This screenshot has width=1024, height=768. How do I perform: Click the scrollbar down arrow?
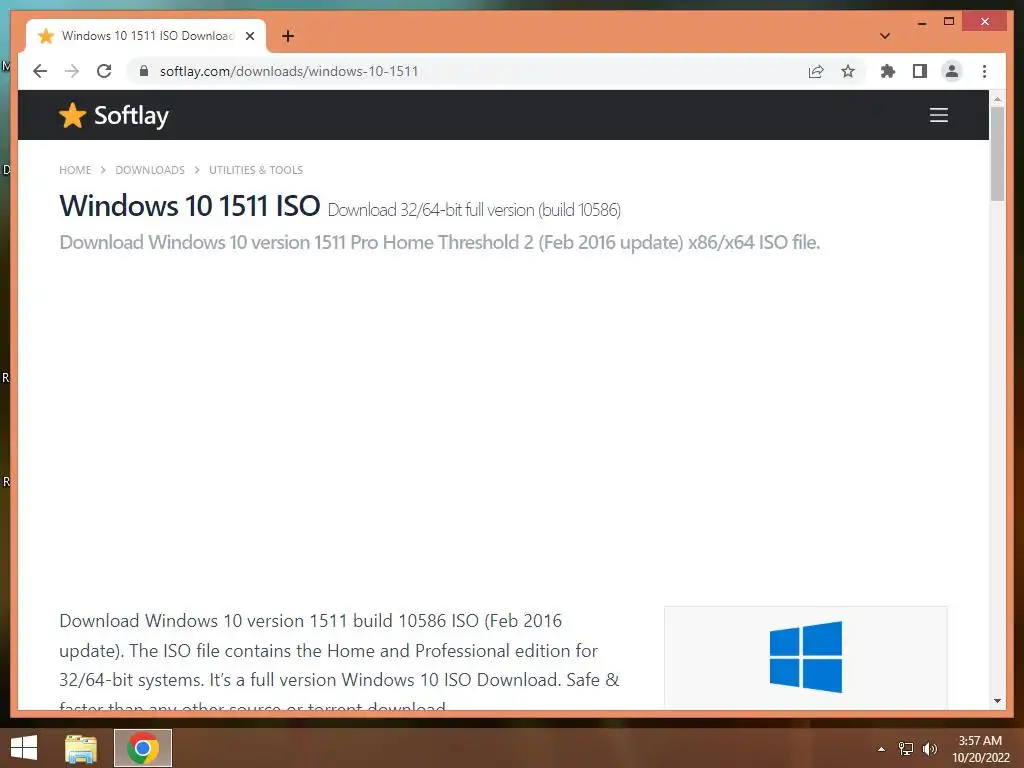click(x=997, y=701)
